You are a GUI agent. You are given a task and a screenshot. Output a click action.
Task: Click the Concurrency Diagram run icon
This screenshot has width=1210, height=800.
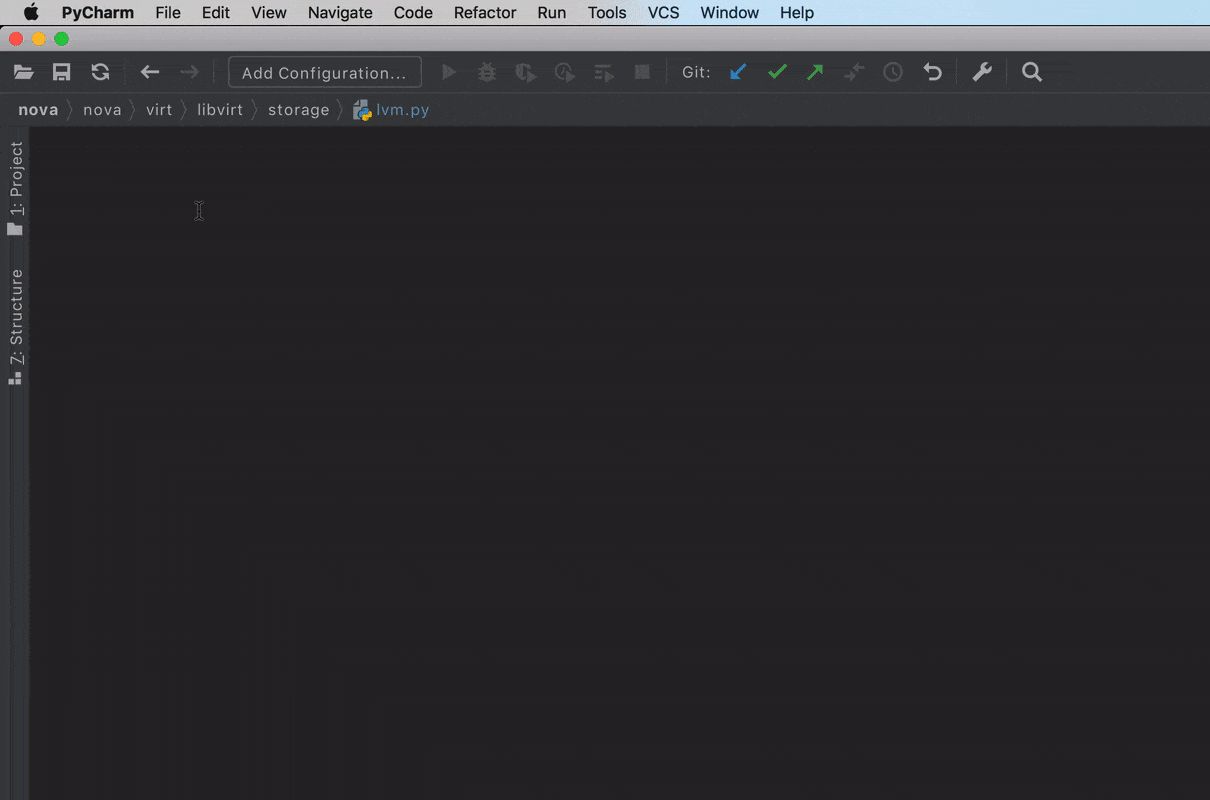click(603, 72)
